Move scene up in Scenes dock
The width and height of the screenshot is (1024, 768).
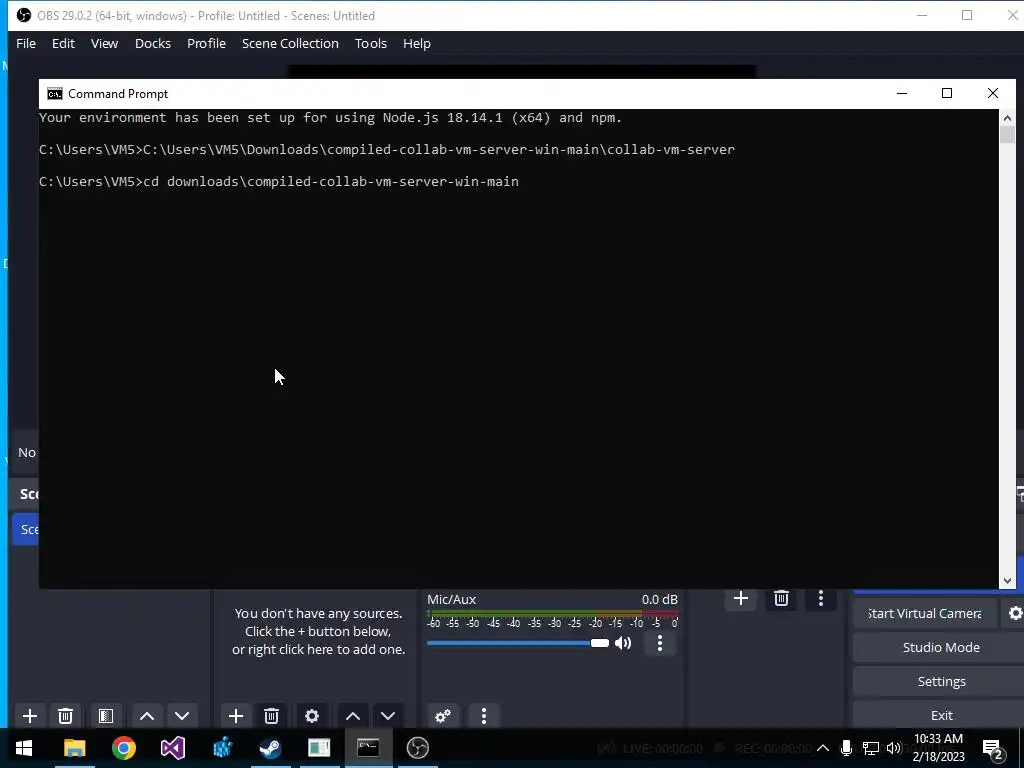(147, 716)
